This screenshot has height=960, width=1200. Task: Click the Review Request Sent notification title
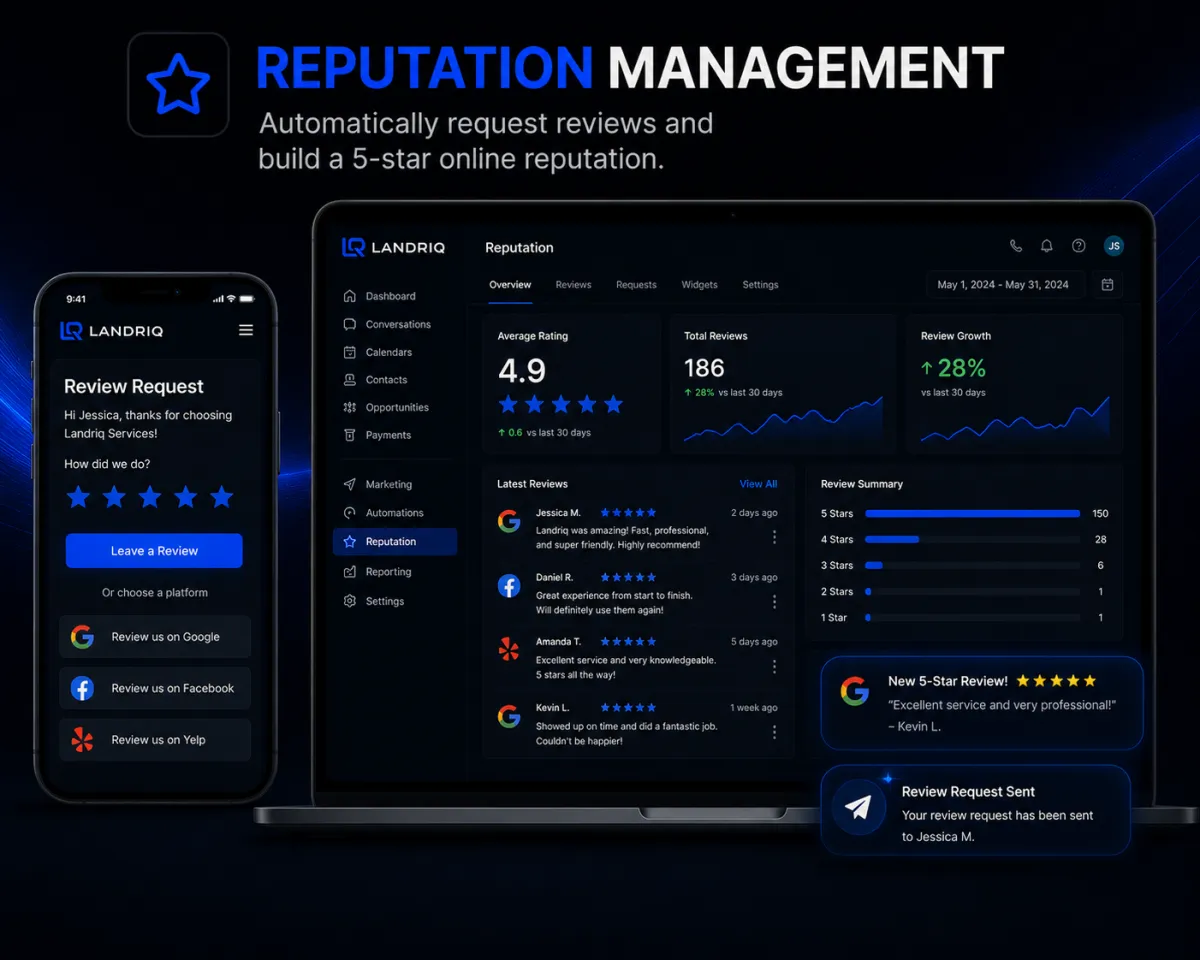[968, 791]
